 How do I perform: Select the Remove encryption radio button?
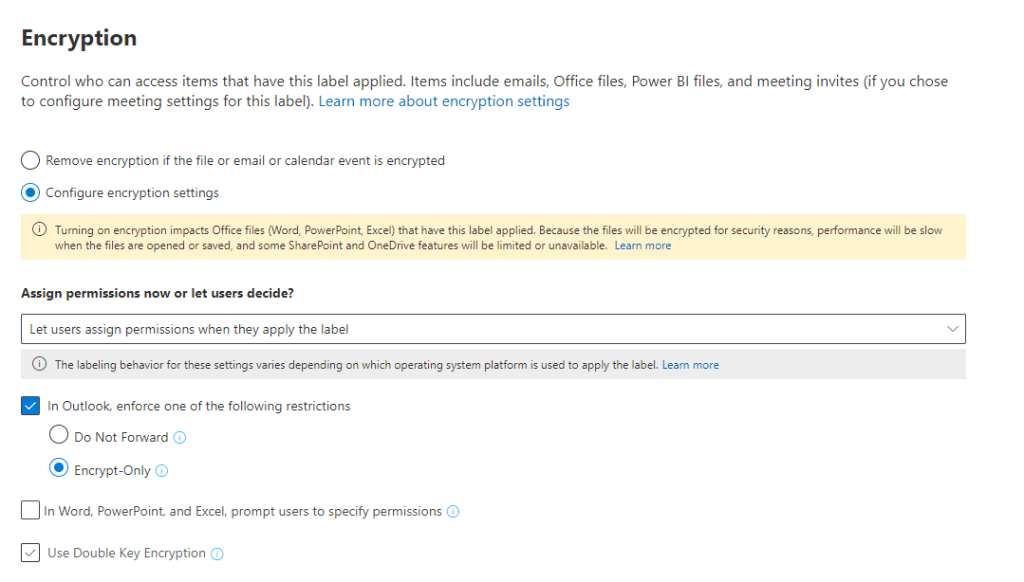tap(31, 161)
